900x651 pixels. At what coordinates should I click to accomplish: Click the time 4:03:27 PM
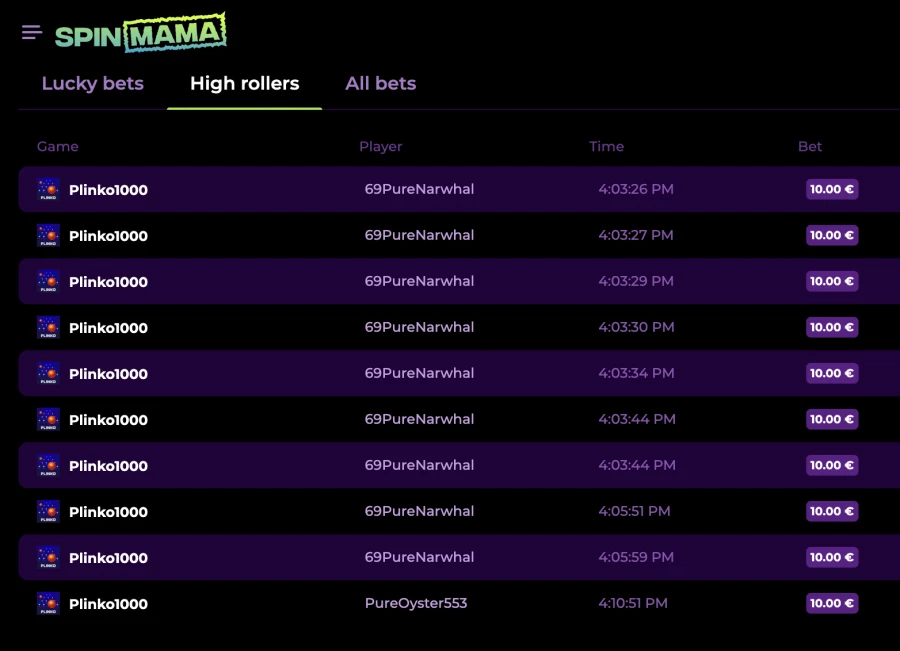(x=636, y=235)
